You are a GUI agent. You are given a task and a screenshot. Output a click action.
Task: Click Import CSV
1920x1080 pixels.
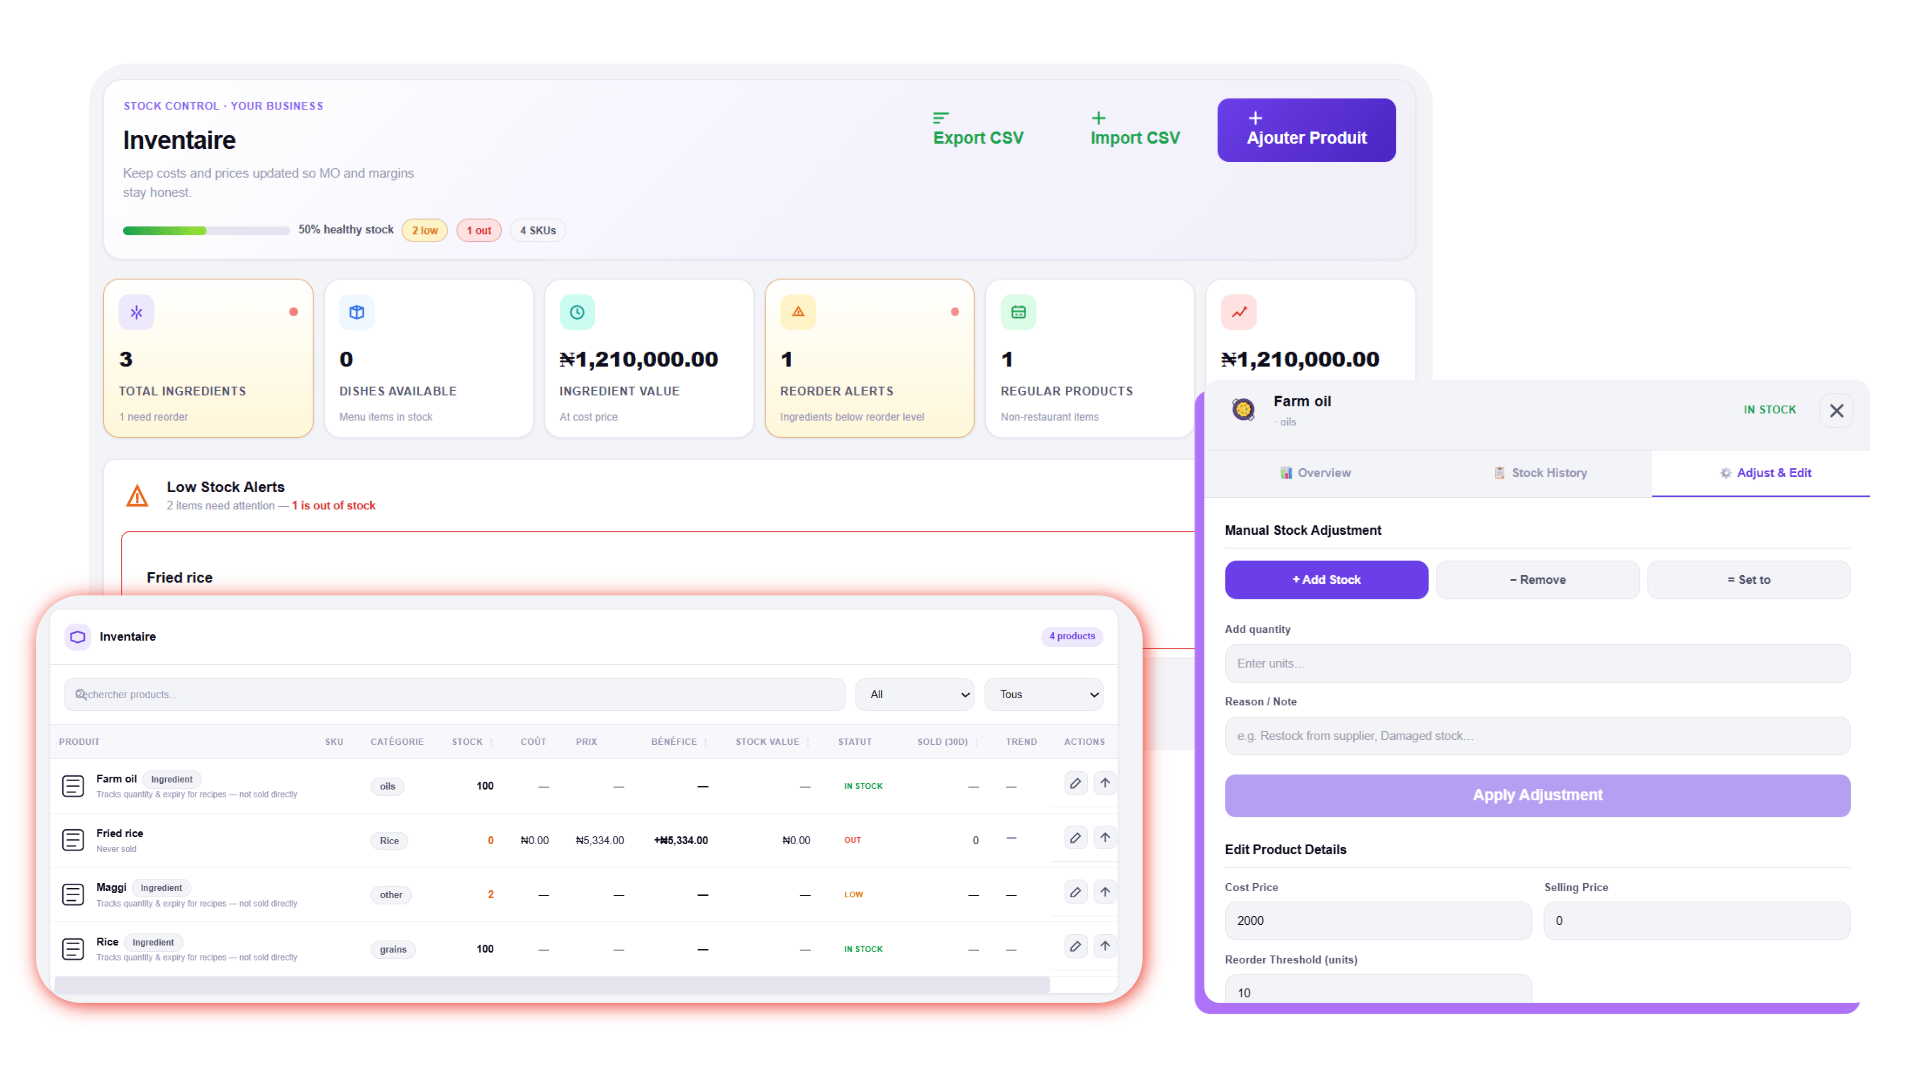pyautogui.click(x=1135, y=130)
